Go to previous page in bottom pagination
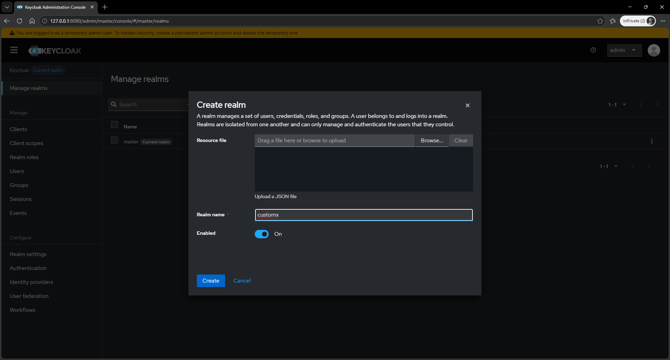 [x=632, y=166]
